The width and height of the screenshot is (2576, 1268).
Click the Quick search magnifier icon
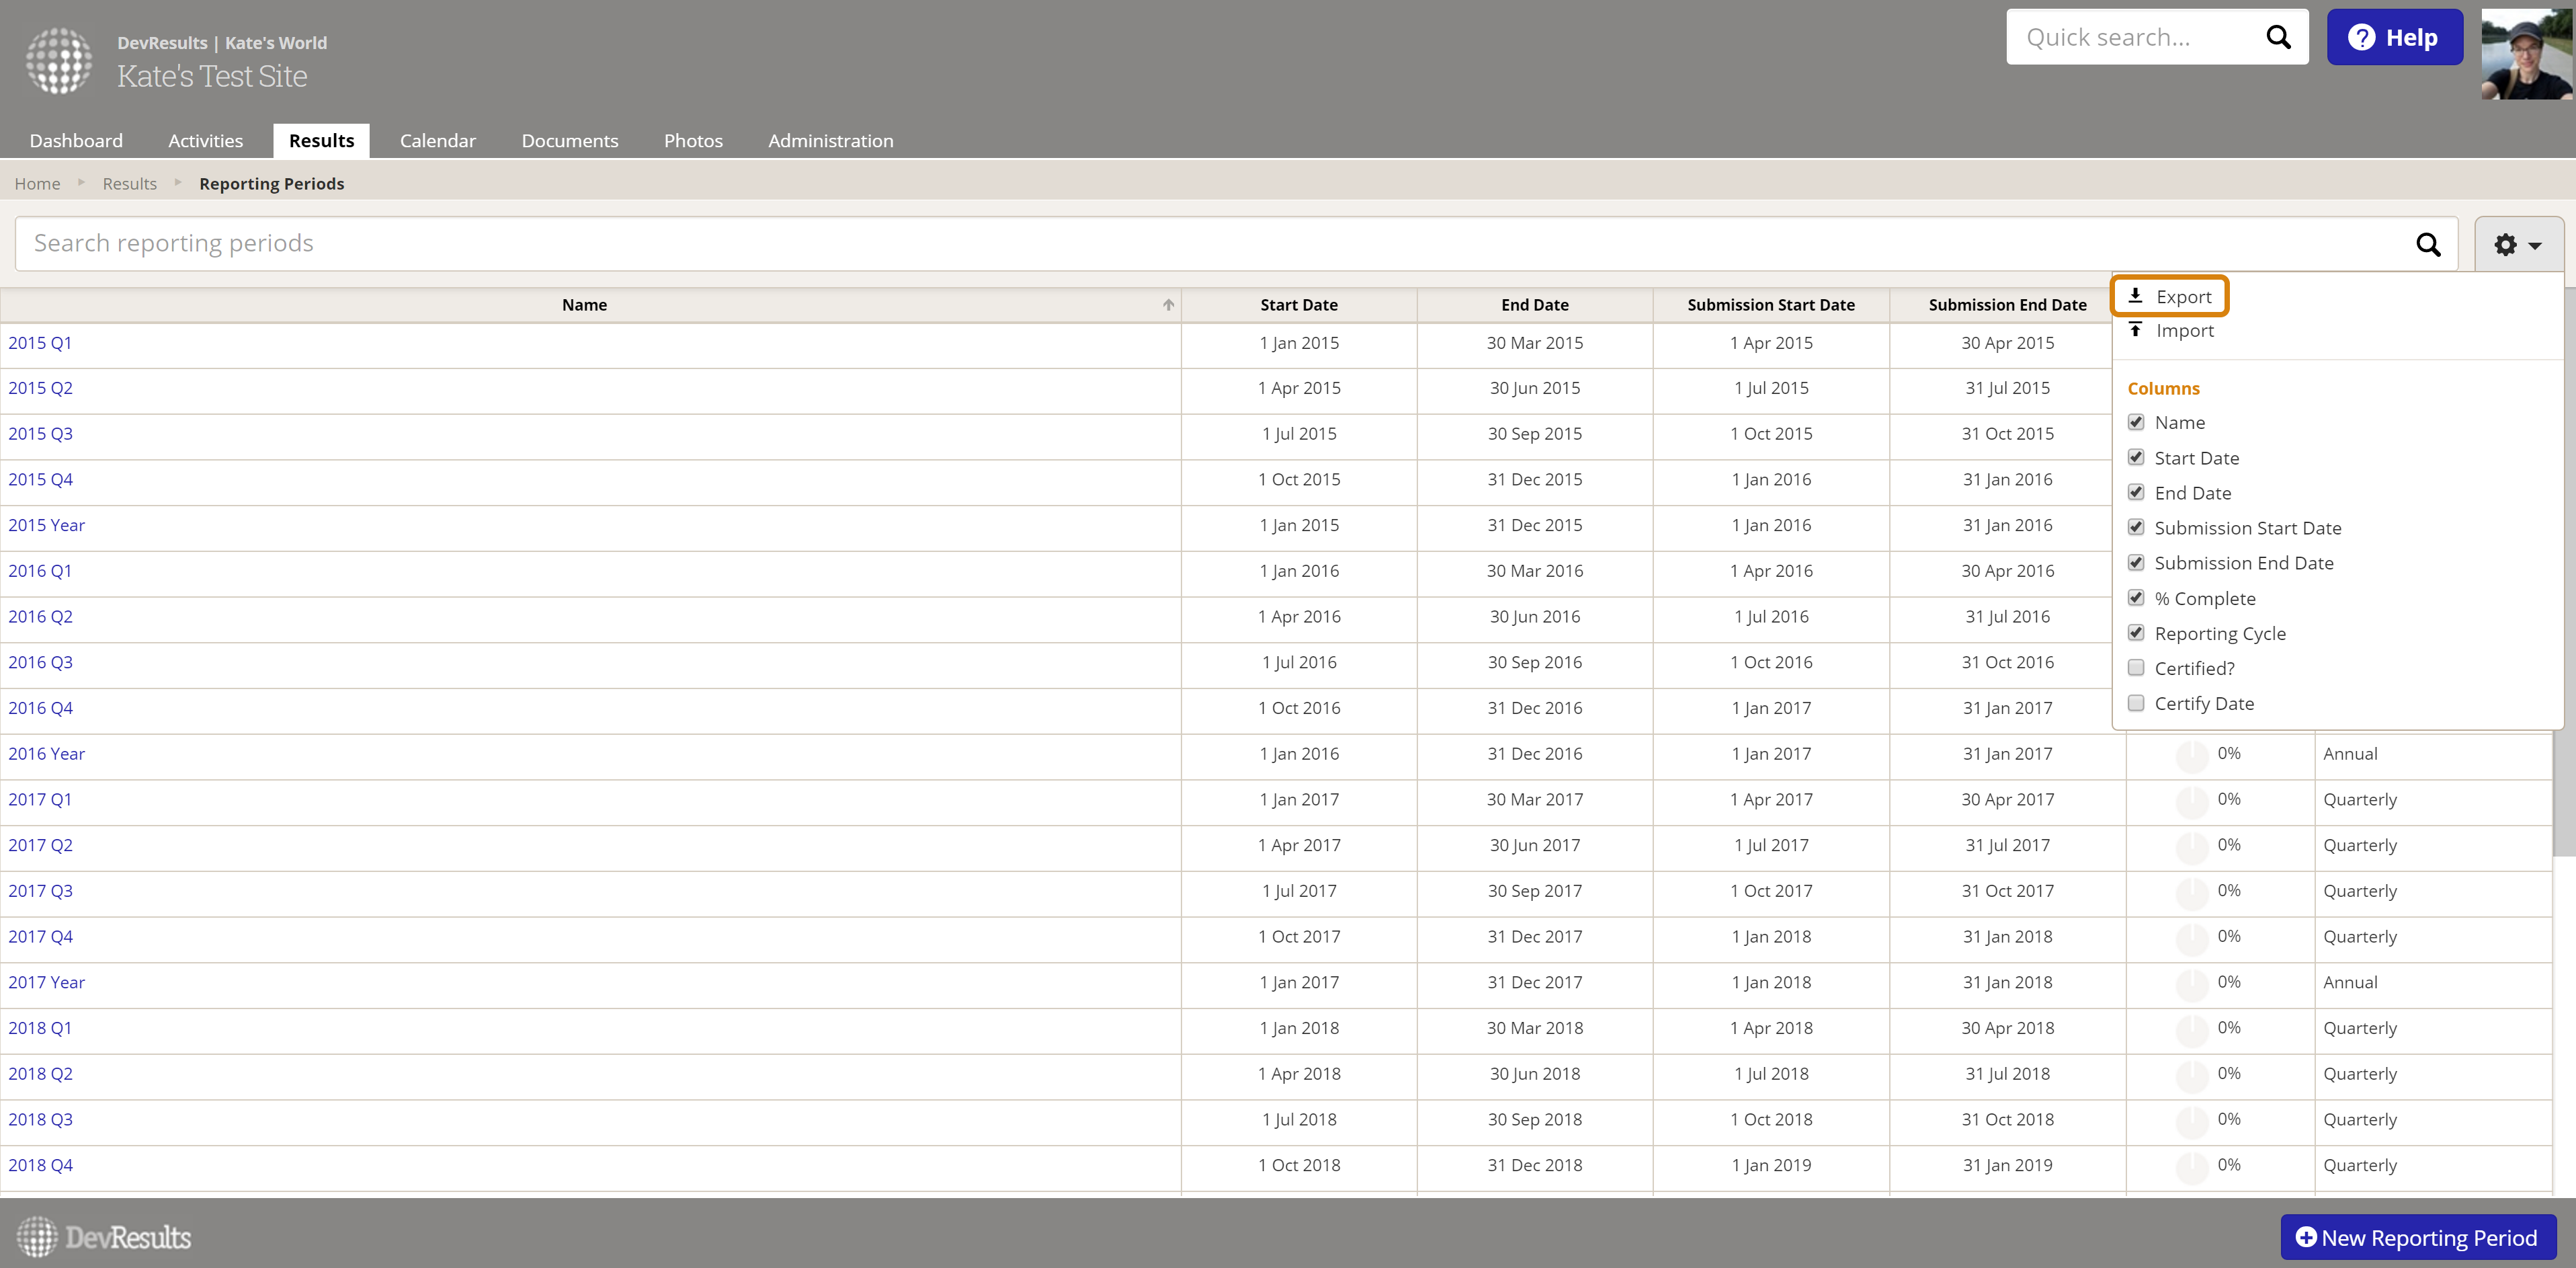[2277, 38]
